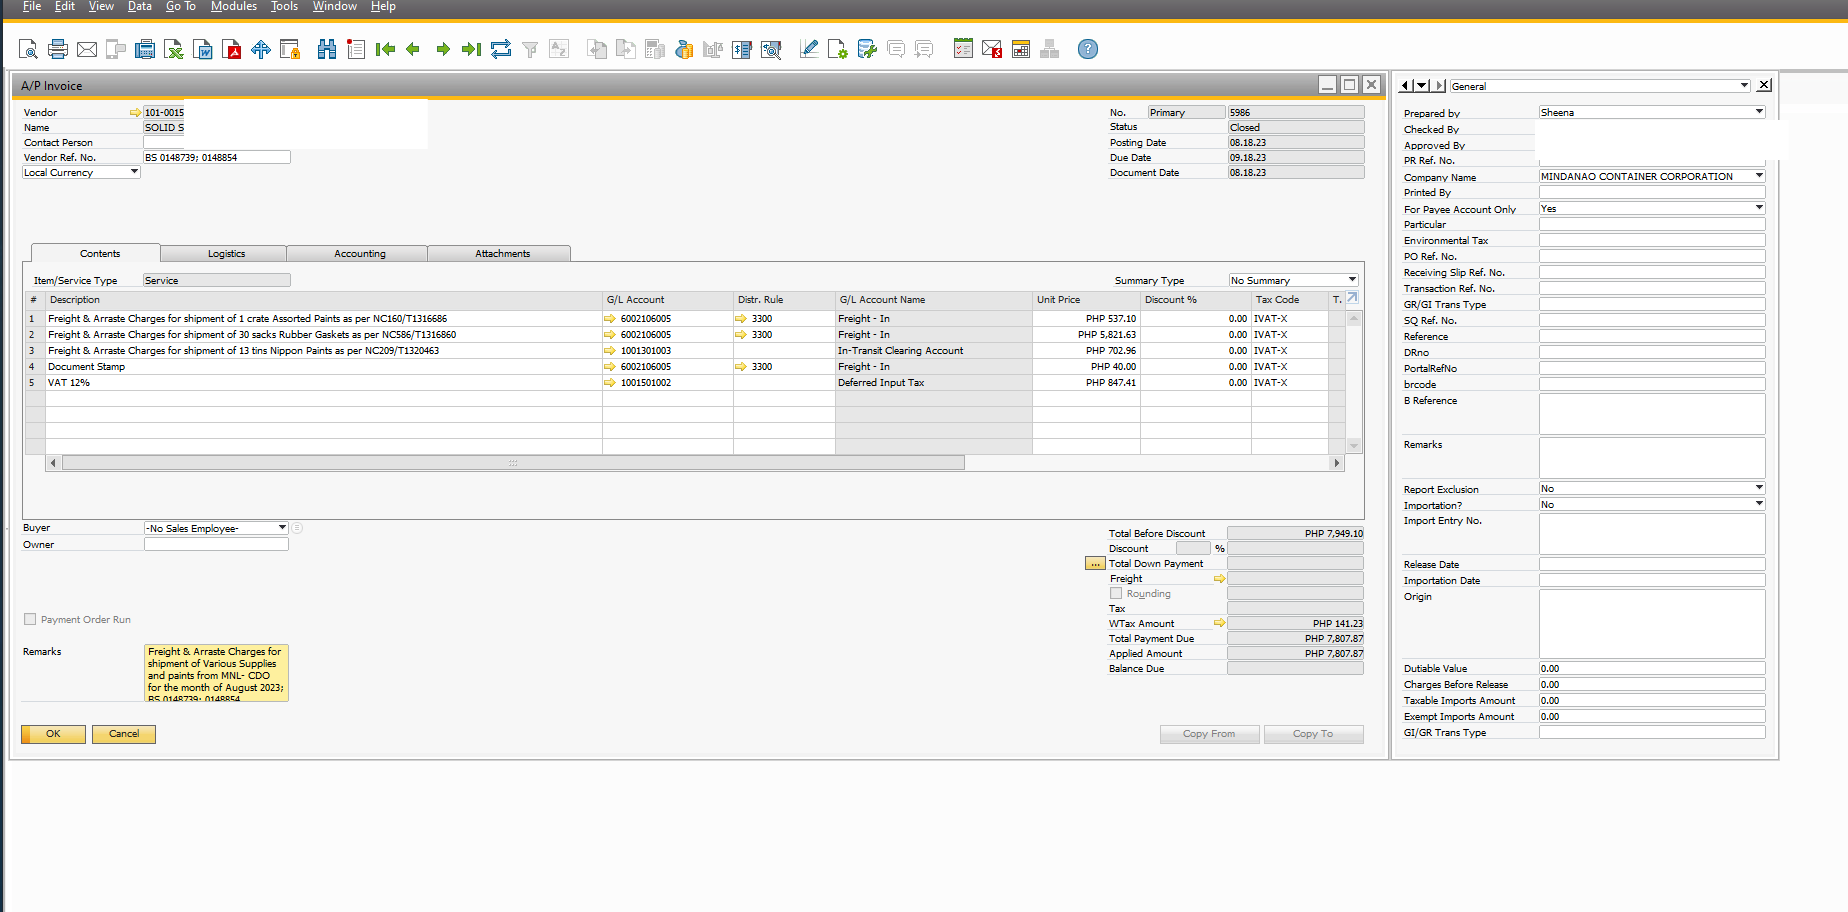Click the Copy From button
This screenshot has width=1848, height=912.
coord(1209,734)
